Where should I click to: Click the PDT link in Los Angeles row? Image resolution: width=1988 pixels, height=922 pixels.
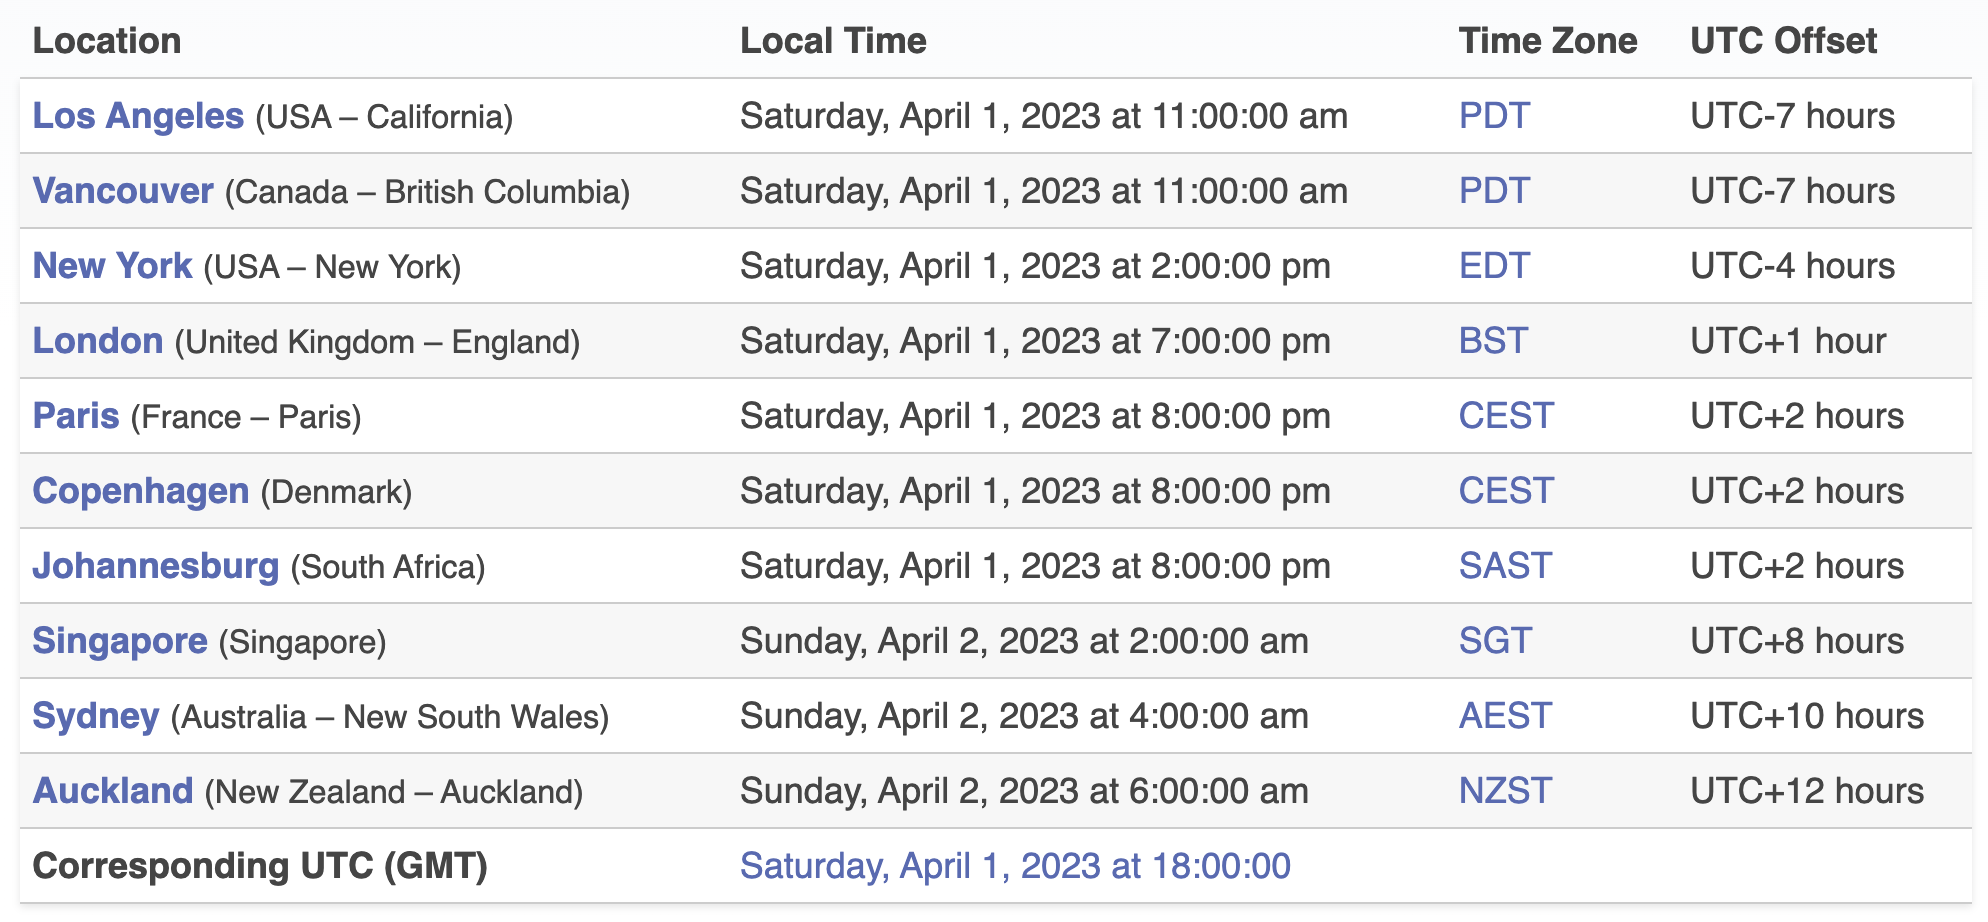point(1494,116)
